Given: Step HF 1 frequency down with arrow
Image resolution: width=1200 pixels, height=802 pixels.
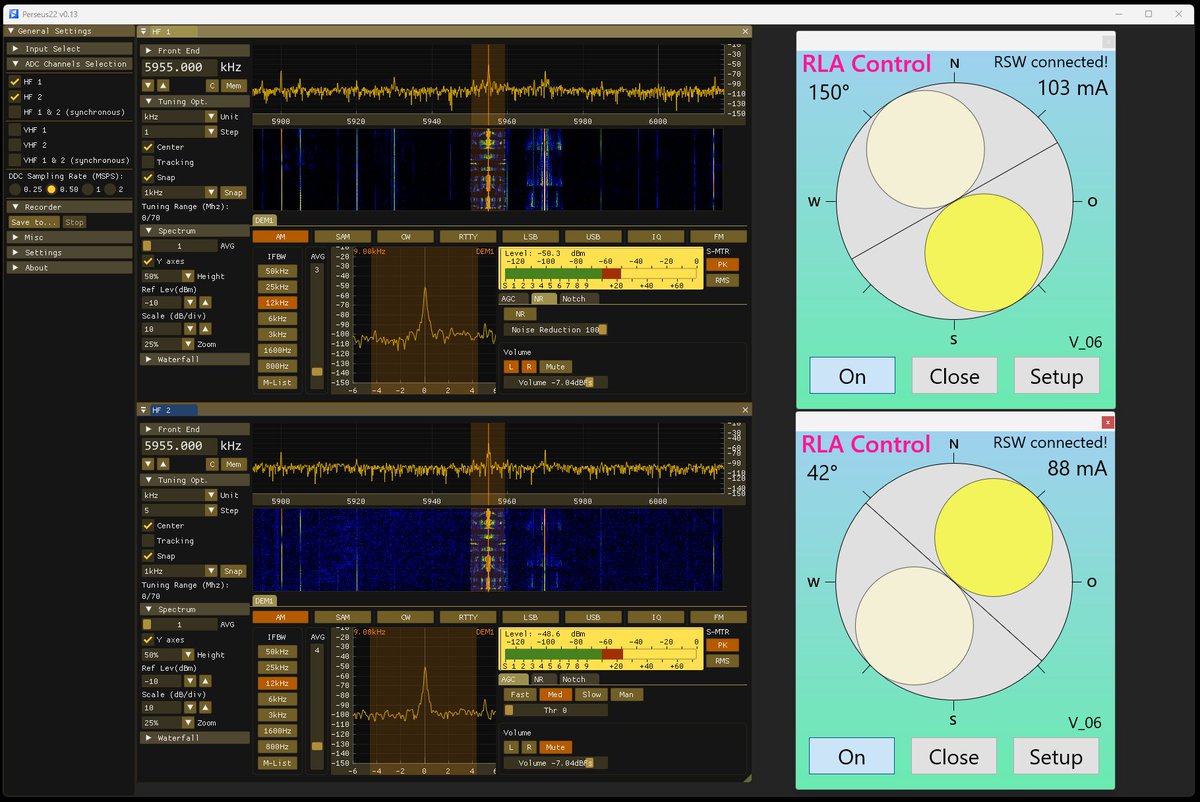Looking at the screenshot, I should pos(147,86).
